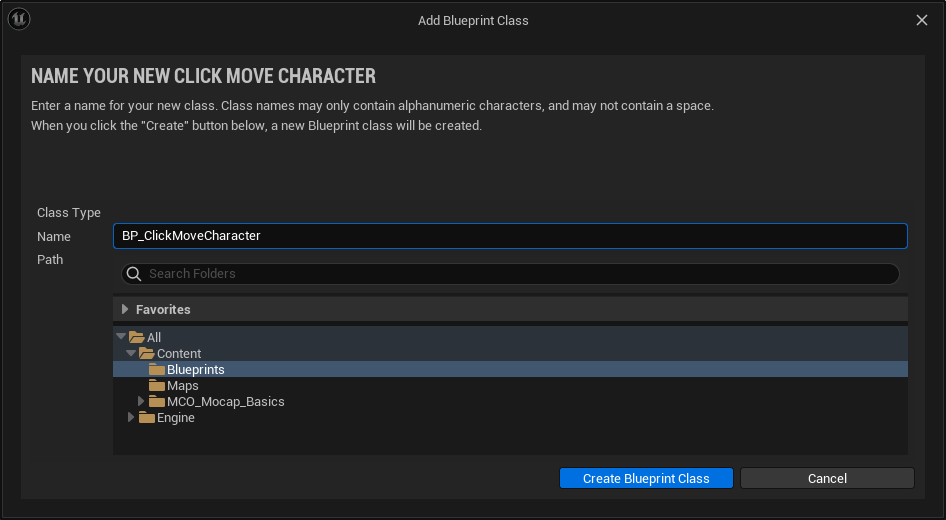Click the Name label
Screen dimensions: 946x520
[54, 236]
